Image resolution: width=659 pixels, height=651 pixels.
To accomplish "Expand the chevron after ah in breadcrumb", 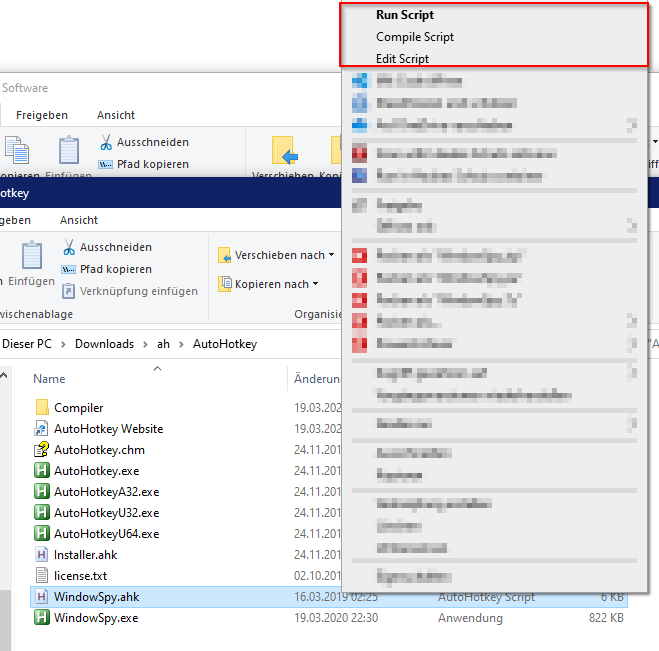I will click(x=181, y=344).
